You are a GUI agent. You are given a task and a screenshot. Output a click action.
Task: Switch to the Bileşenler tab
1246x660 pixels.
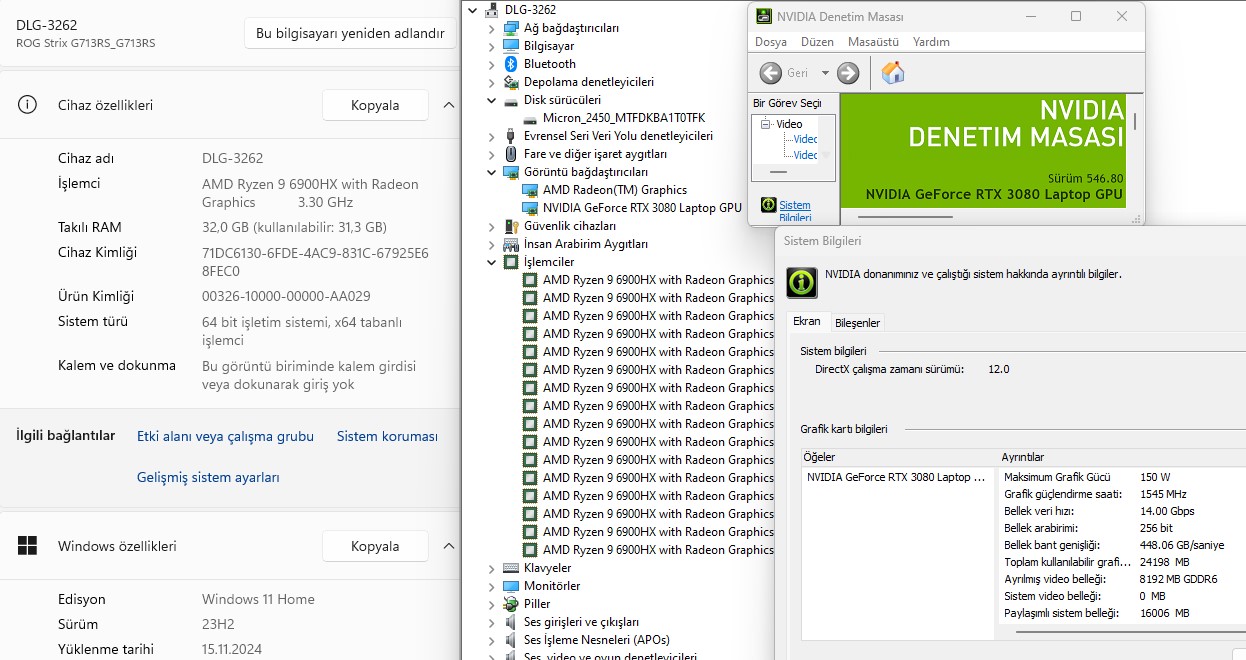[857, 323]
